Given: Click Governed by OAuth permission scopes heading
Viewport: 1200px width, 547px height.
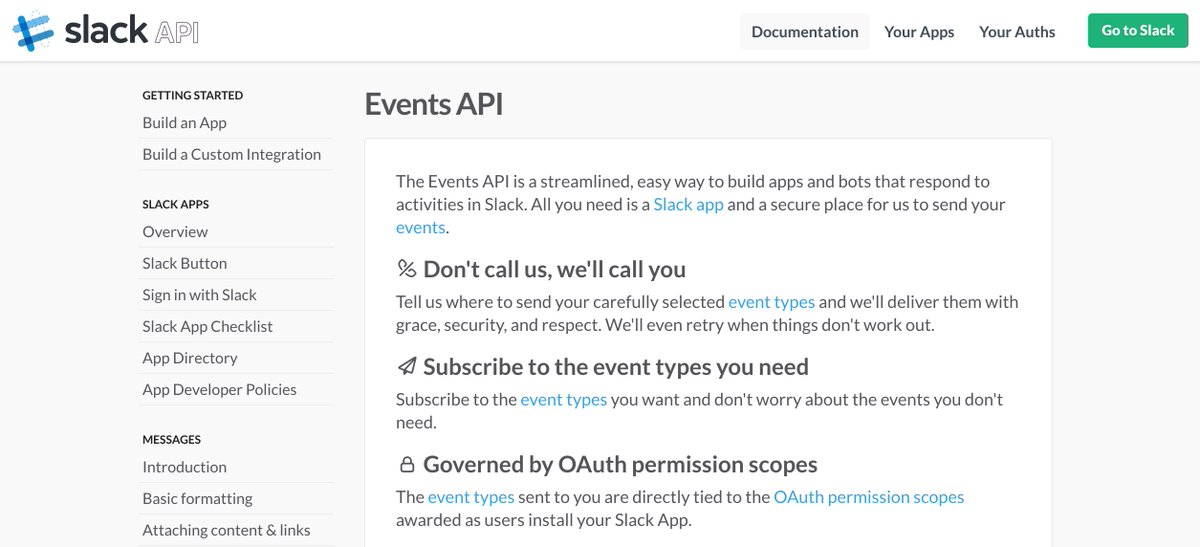Looking at the screenshot, I should [621, 465].
